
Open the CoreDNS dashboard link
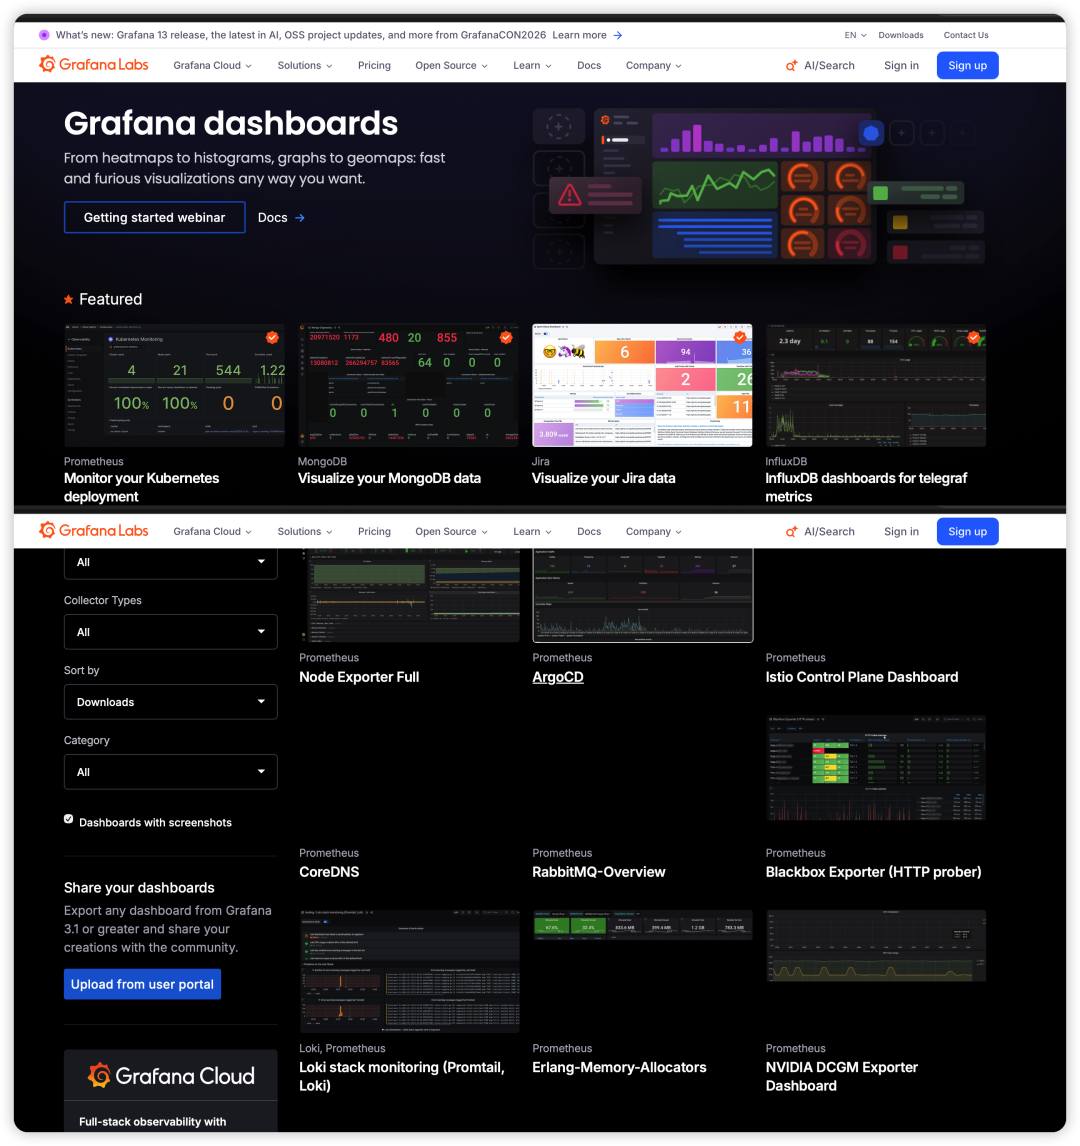[x=329, y=872]
